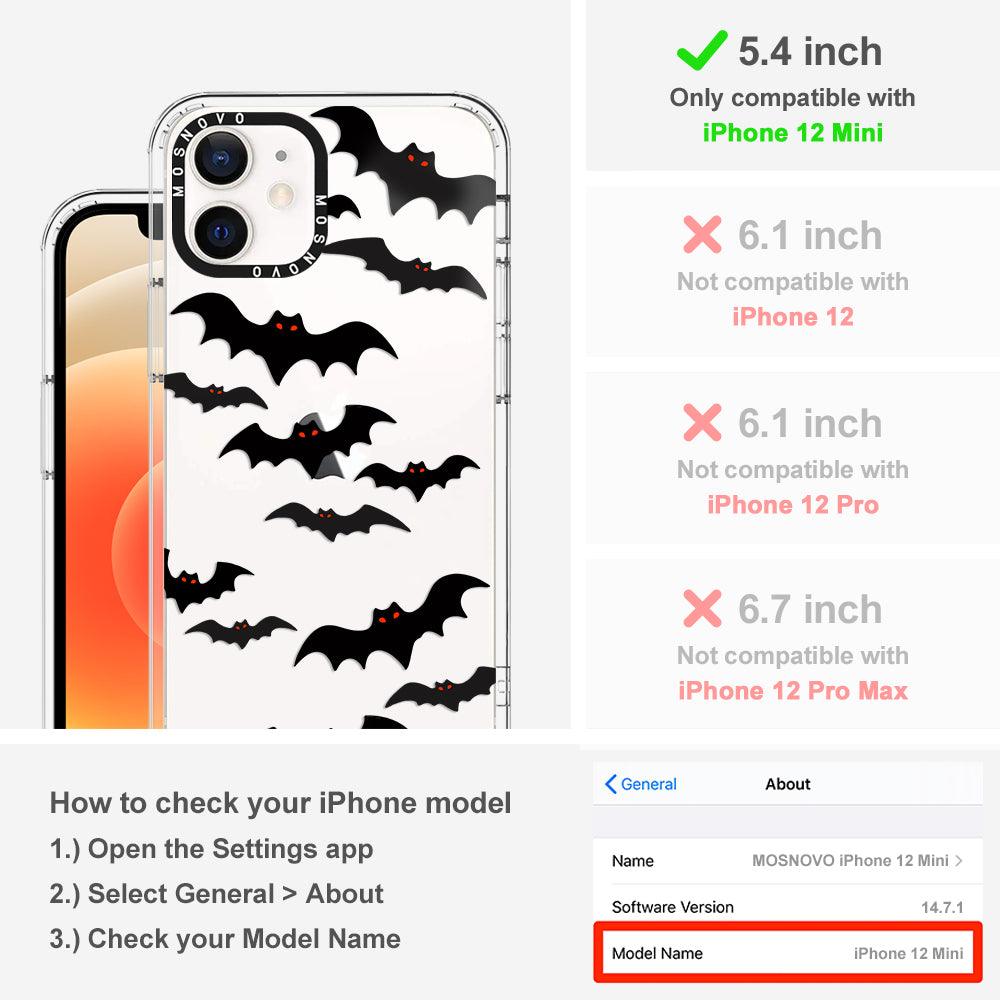The width and height of the screenshot is (1000, 1000).
Task: Click the red X above iPhone 12 Pro
Action: 702,422
